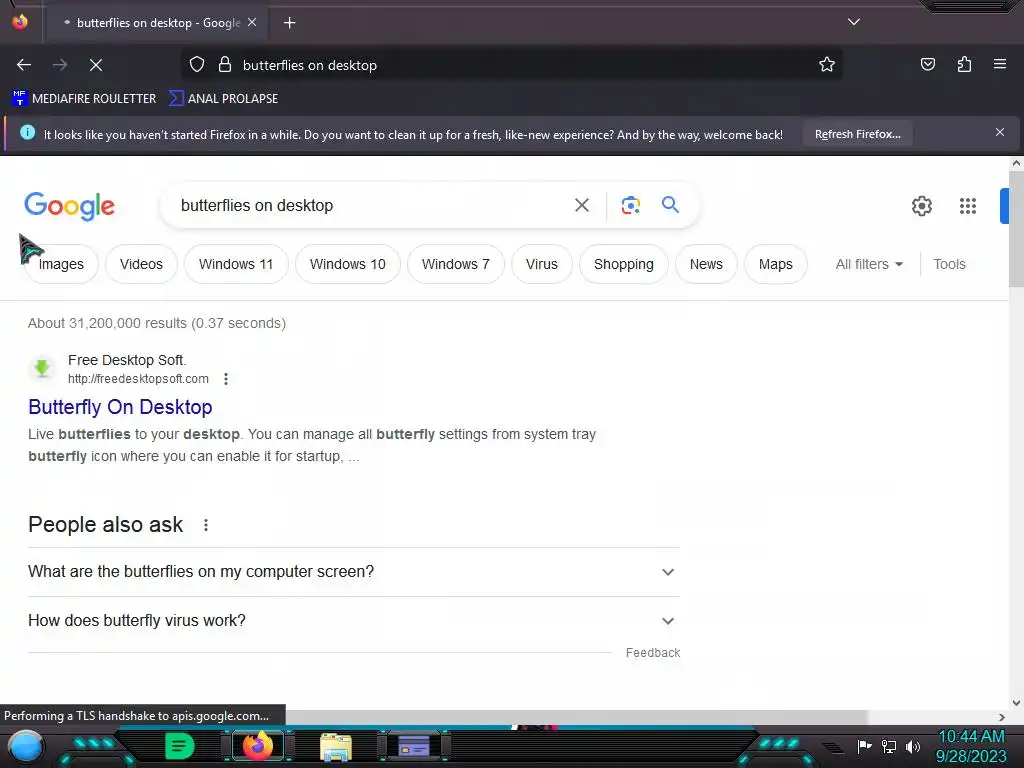Screen dimensions: 1024x768
Task: Click the Feedback link
Action: coord(652,652)
